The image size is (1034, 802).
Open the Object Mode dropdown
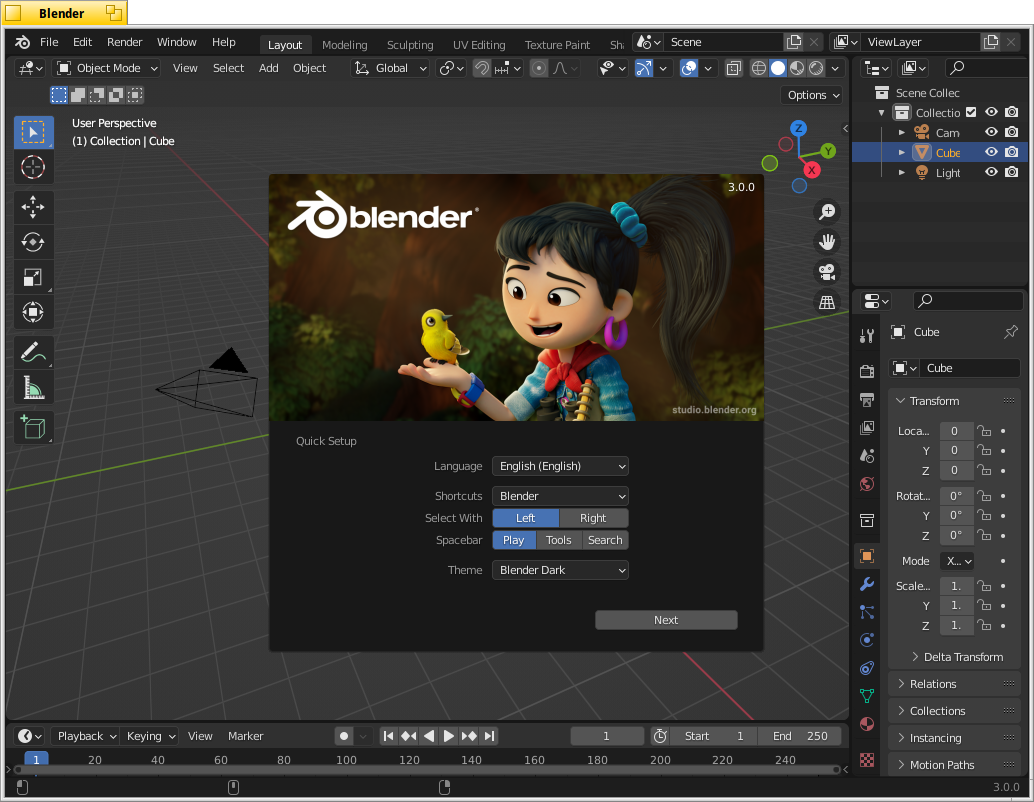pos(107,68)
